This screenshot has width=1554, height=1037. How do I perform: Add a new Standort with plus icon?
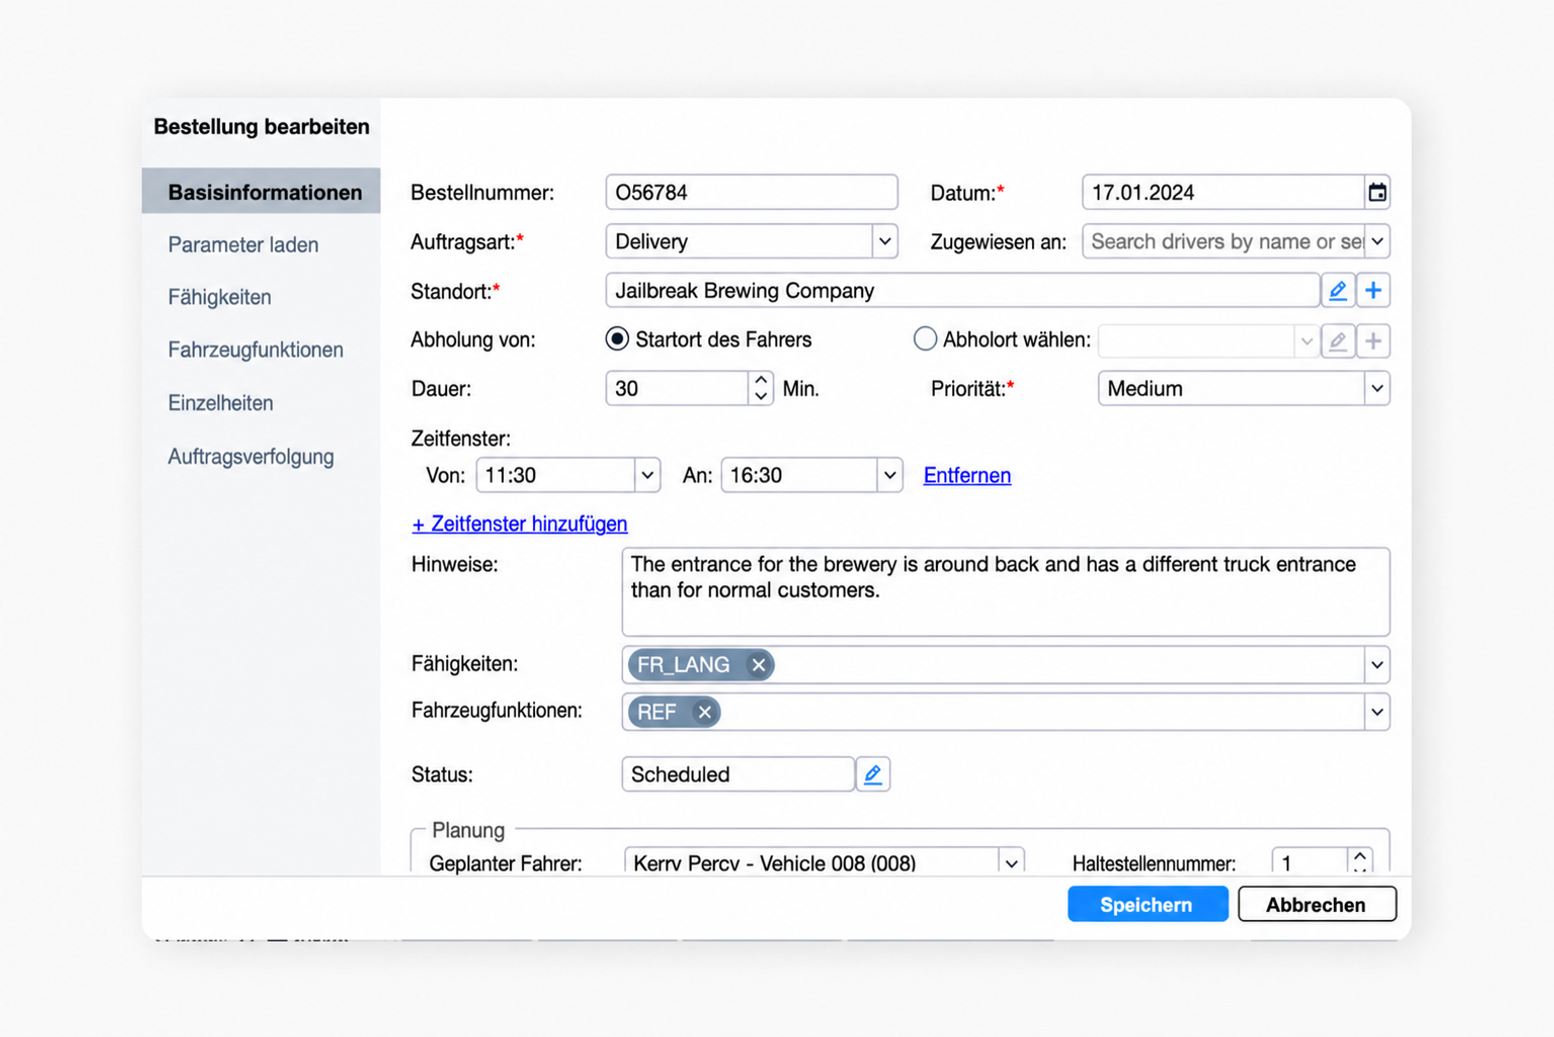[x=1373, y=291]
